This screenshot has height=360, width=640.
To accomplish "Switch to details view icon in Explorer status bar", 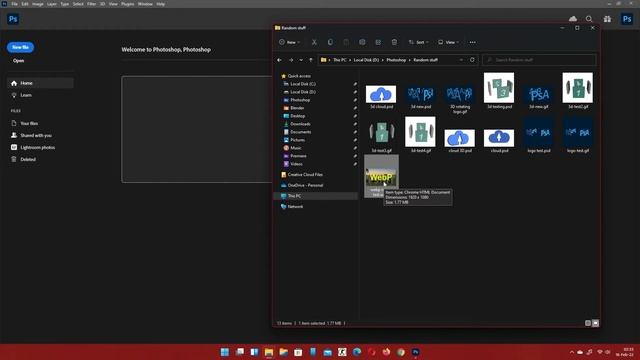I will click(x=588, y=323).
